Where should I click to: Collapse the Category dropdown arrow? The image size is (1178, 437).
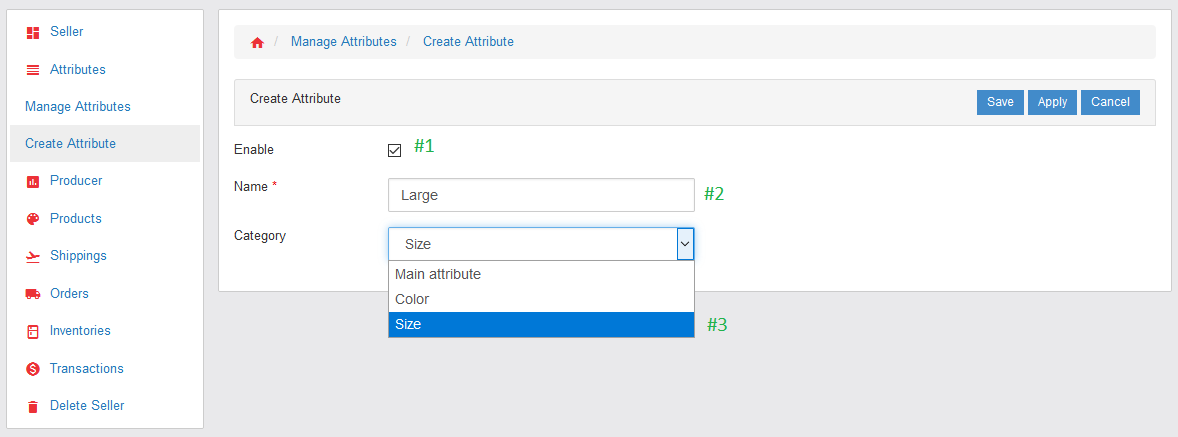point(684,244)
